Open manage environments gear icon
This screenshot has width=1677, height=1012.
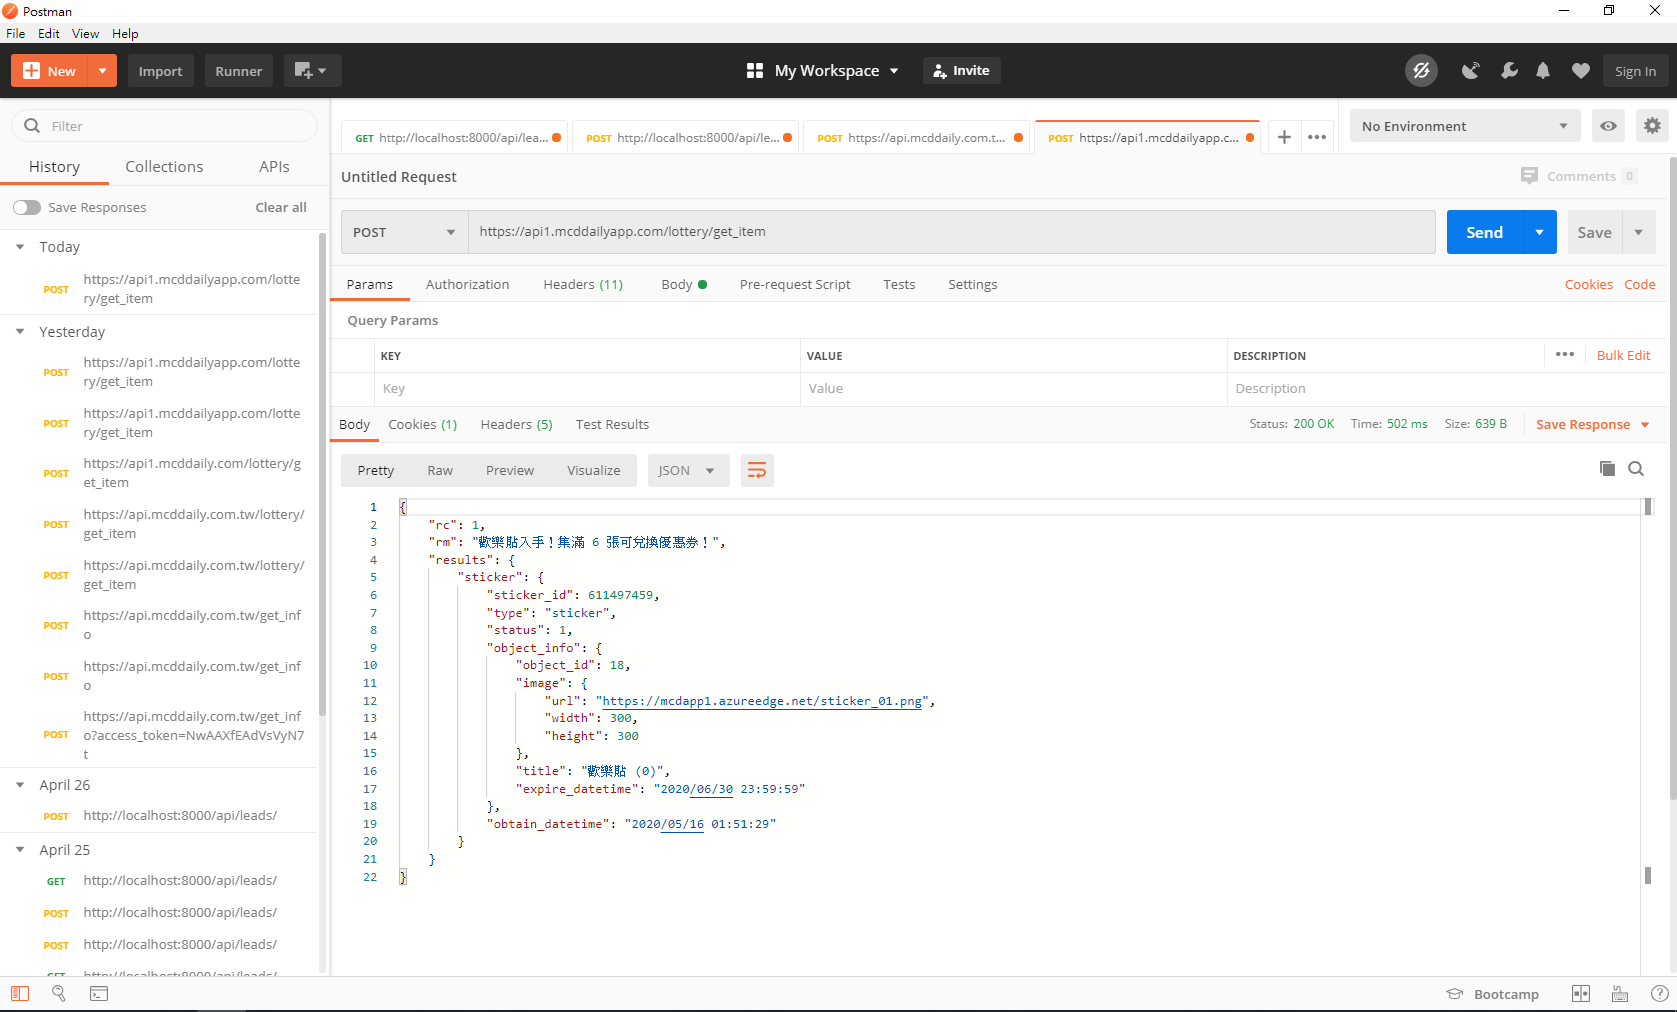[1652, 126]
